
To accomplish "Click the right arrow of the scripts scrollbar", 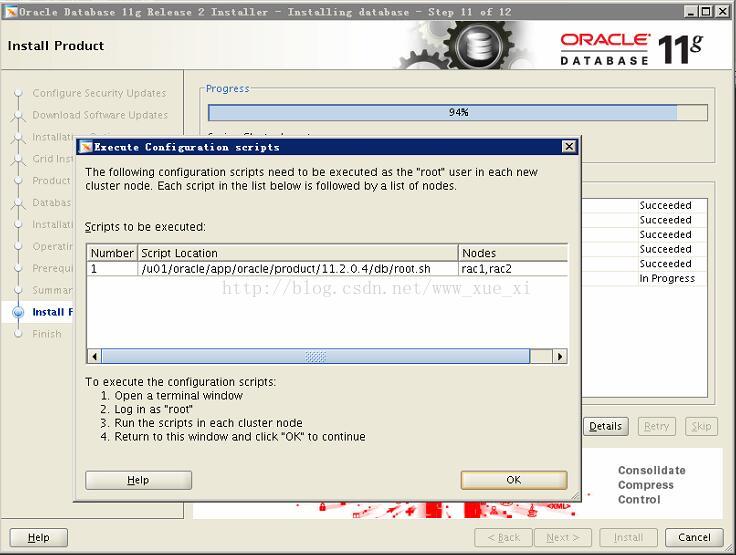I will pyautogui.click(x=560, y=356).
